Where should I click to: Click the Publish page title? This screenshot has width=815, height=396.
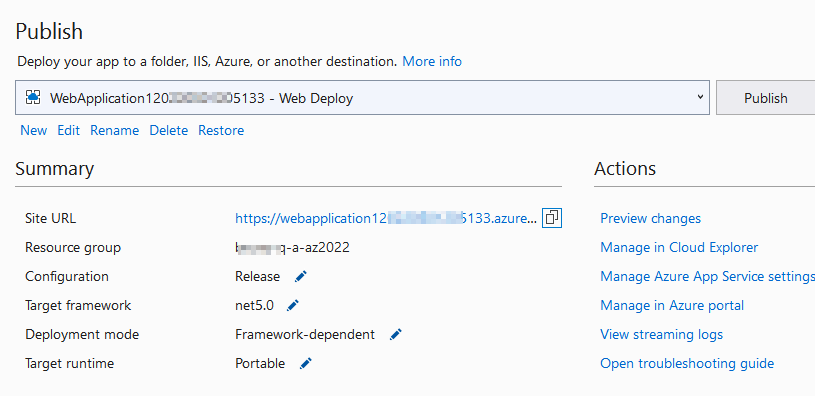(x=49, y=31)
